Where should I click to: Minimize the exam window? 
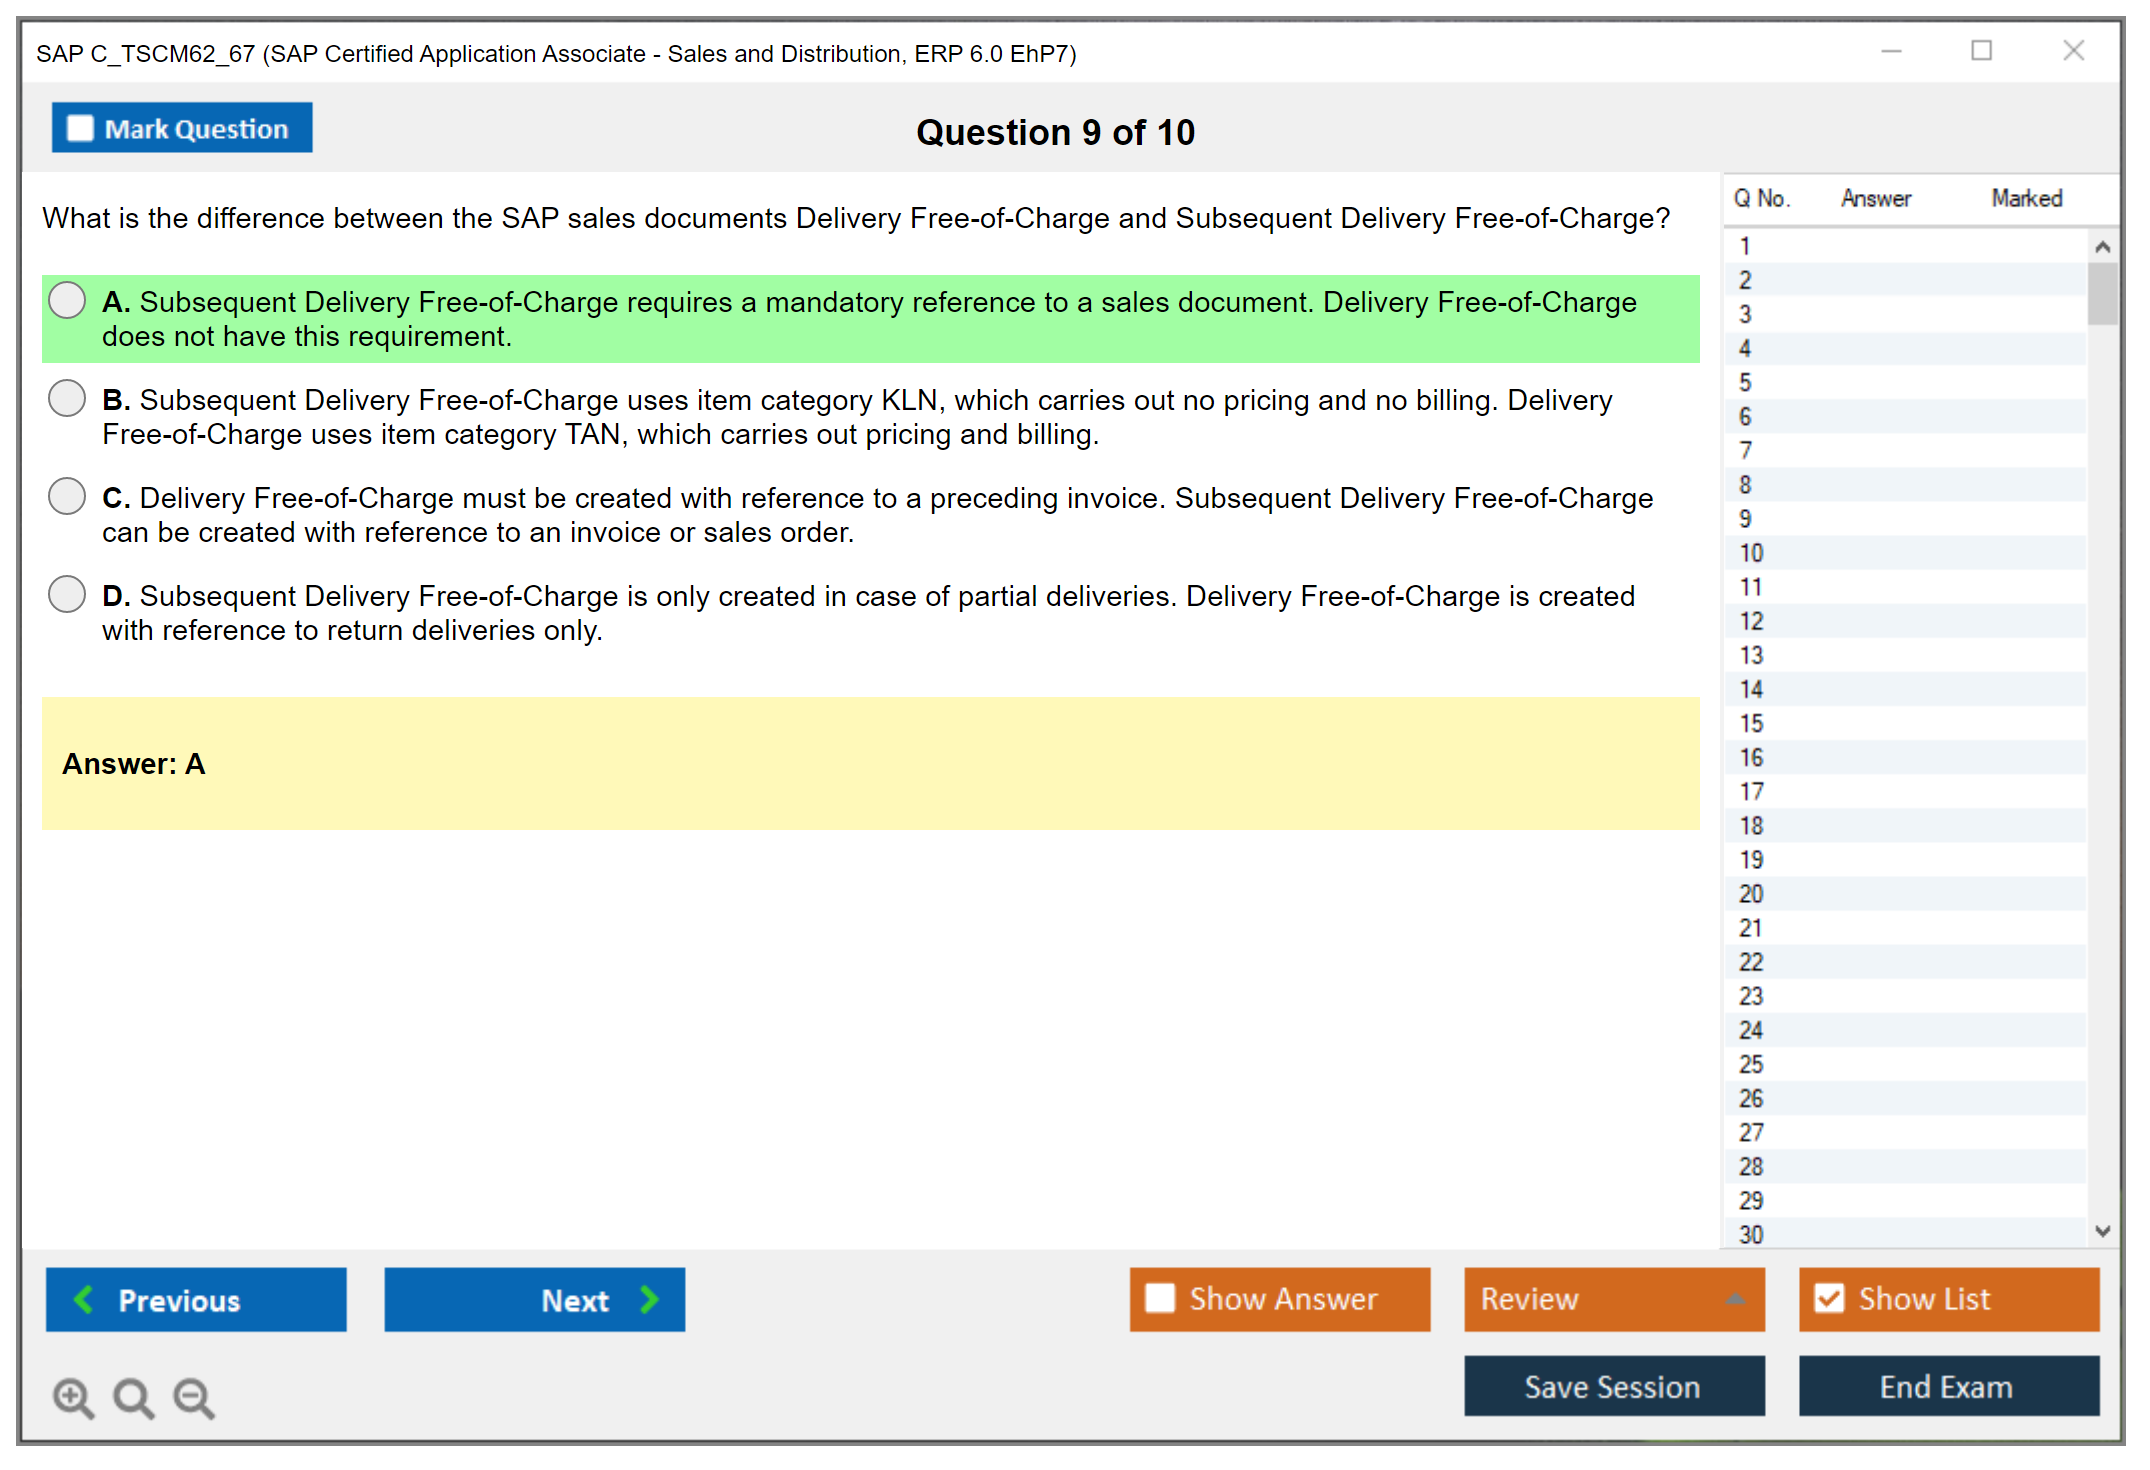[x=1891, y=51]
